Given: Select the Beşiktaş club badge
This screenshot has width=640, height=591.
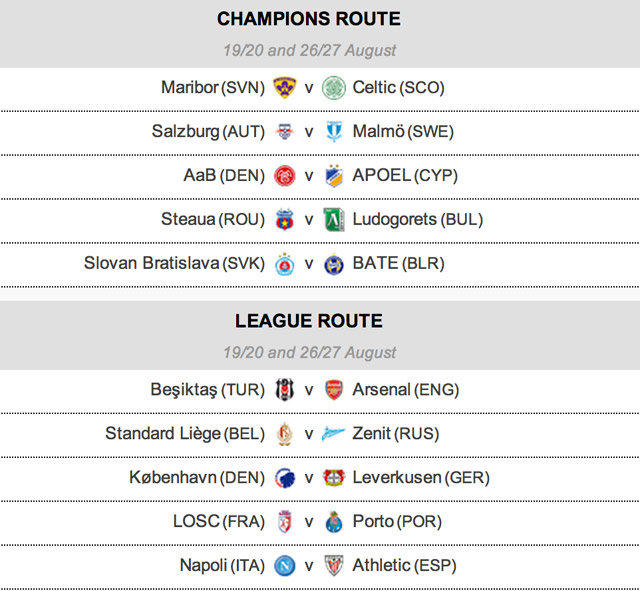Looking at the screenshot, I should (x=284, y=390).
